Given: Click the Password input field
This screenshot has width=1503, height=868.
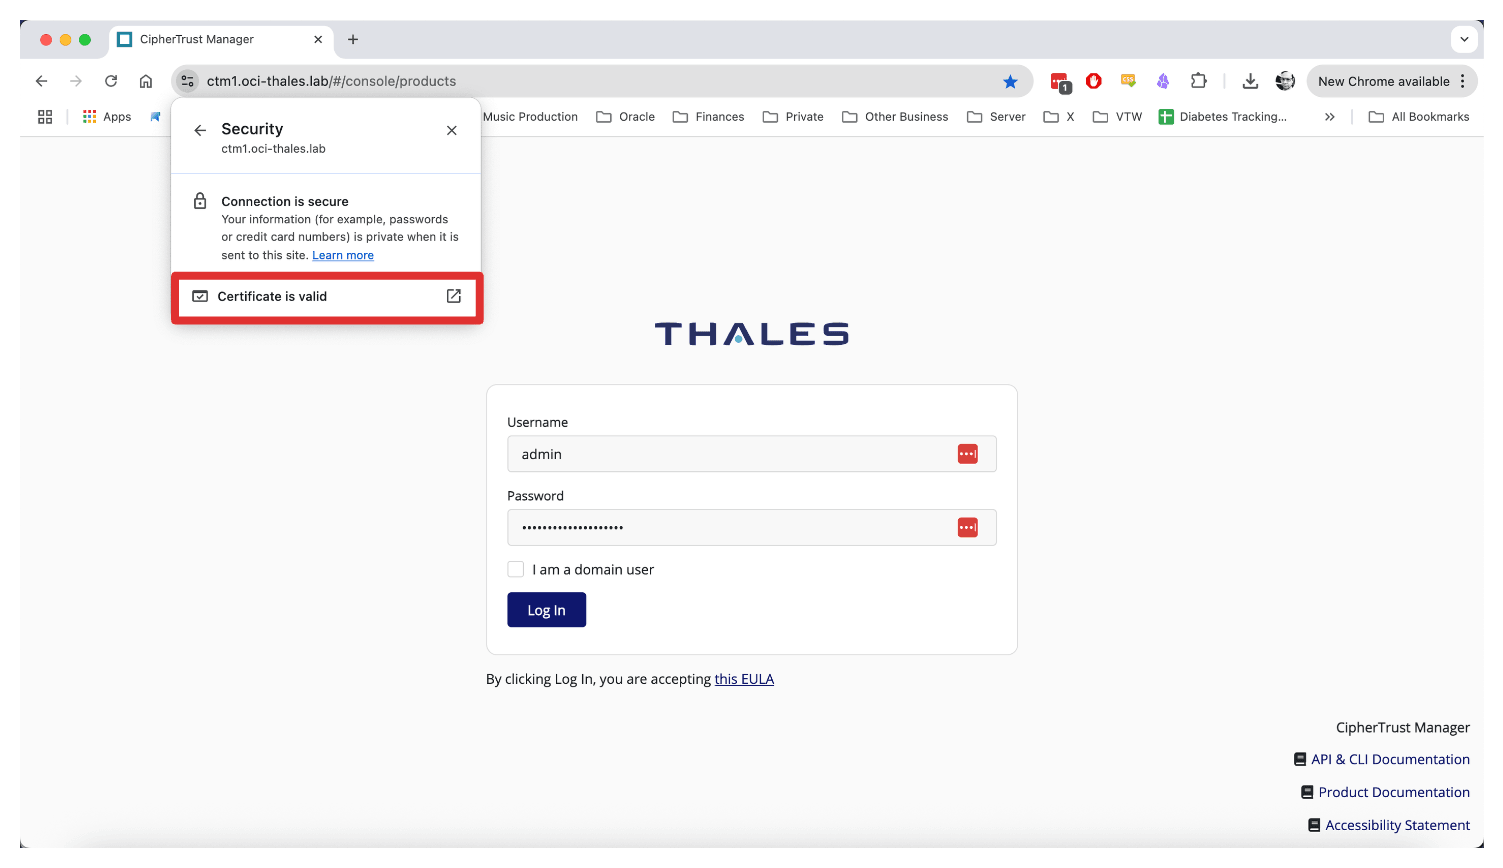Looking at the screenshot, I should coord(752,528).
